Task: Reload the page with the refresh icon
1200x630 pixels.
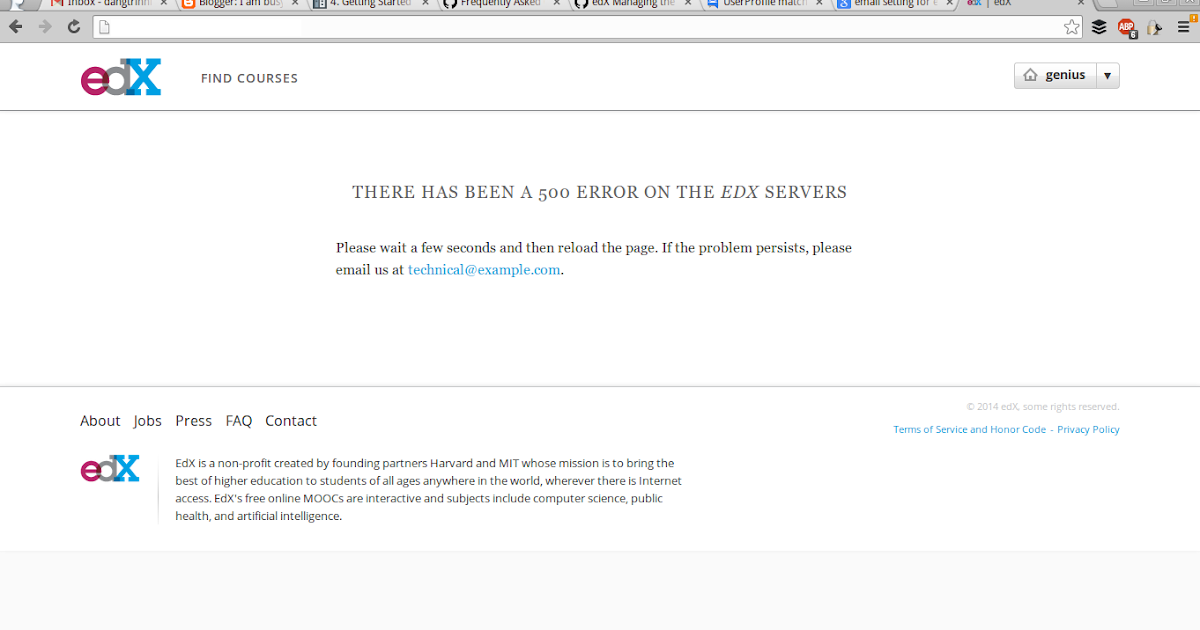Action: tap(74, 27)
